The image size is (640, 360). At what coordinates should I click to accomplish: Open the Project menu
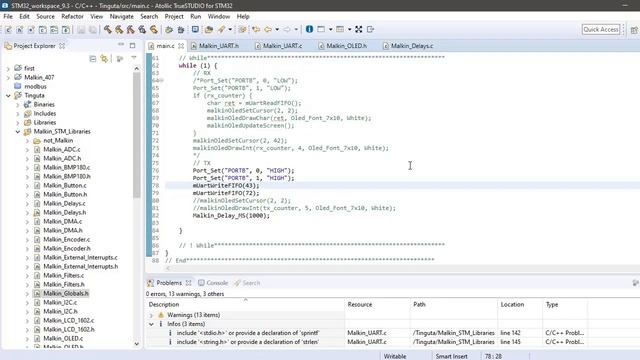[x=174, y=16]
